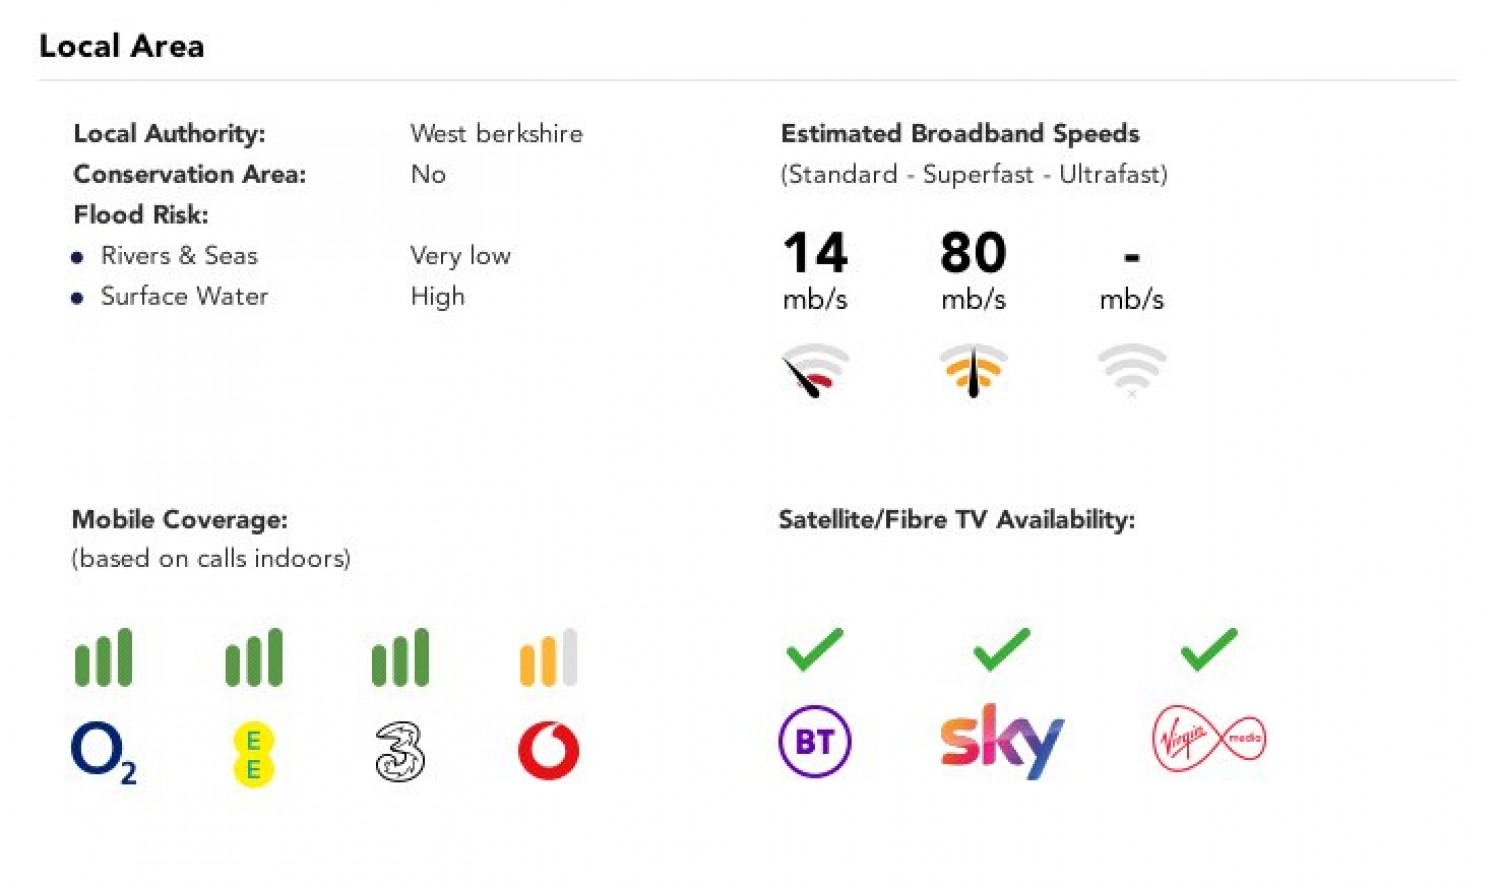
Task: Click the Virgin Media logo
Action: (1209, 739)
